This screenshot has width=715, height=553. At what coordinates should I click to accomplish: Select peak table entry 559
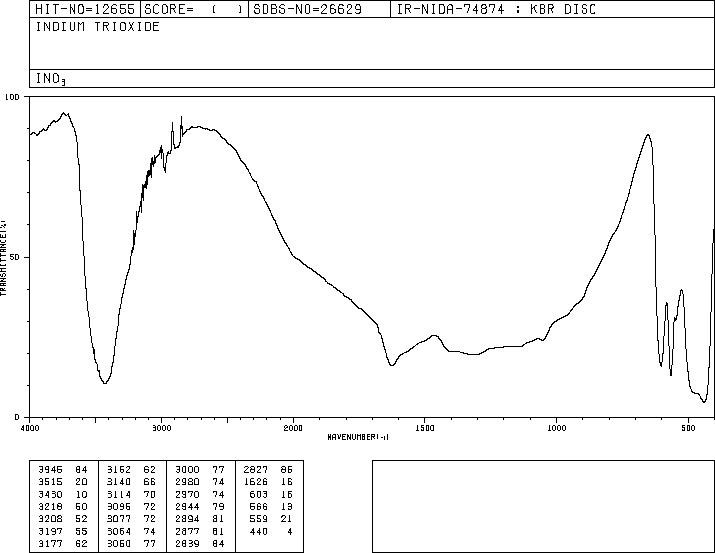[259, 519]
